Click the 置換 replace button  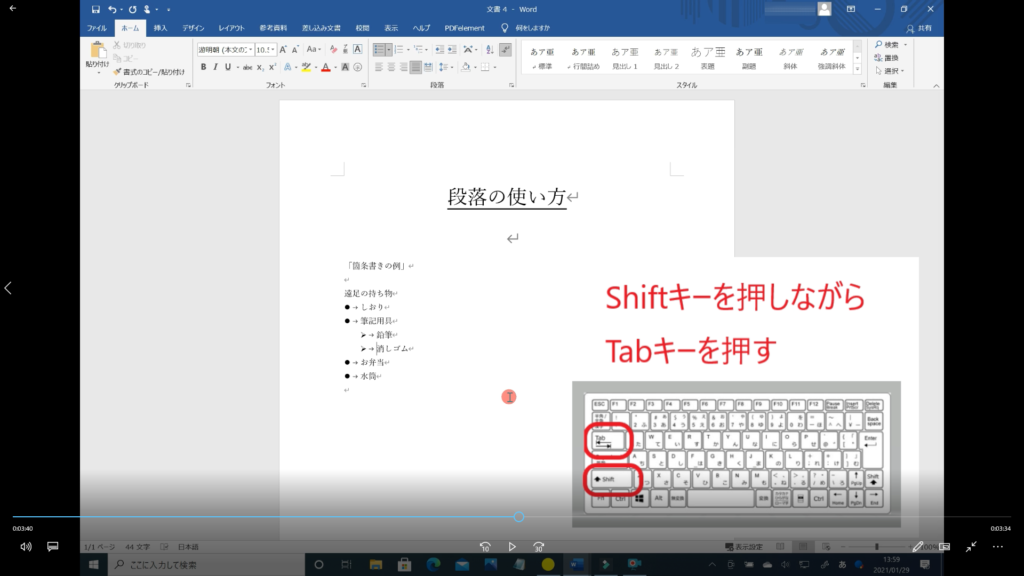pos(889,57)
